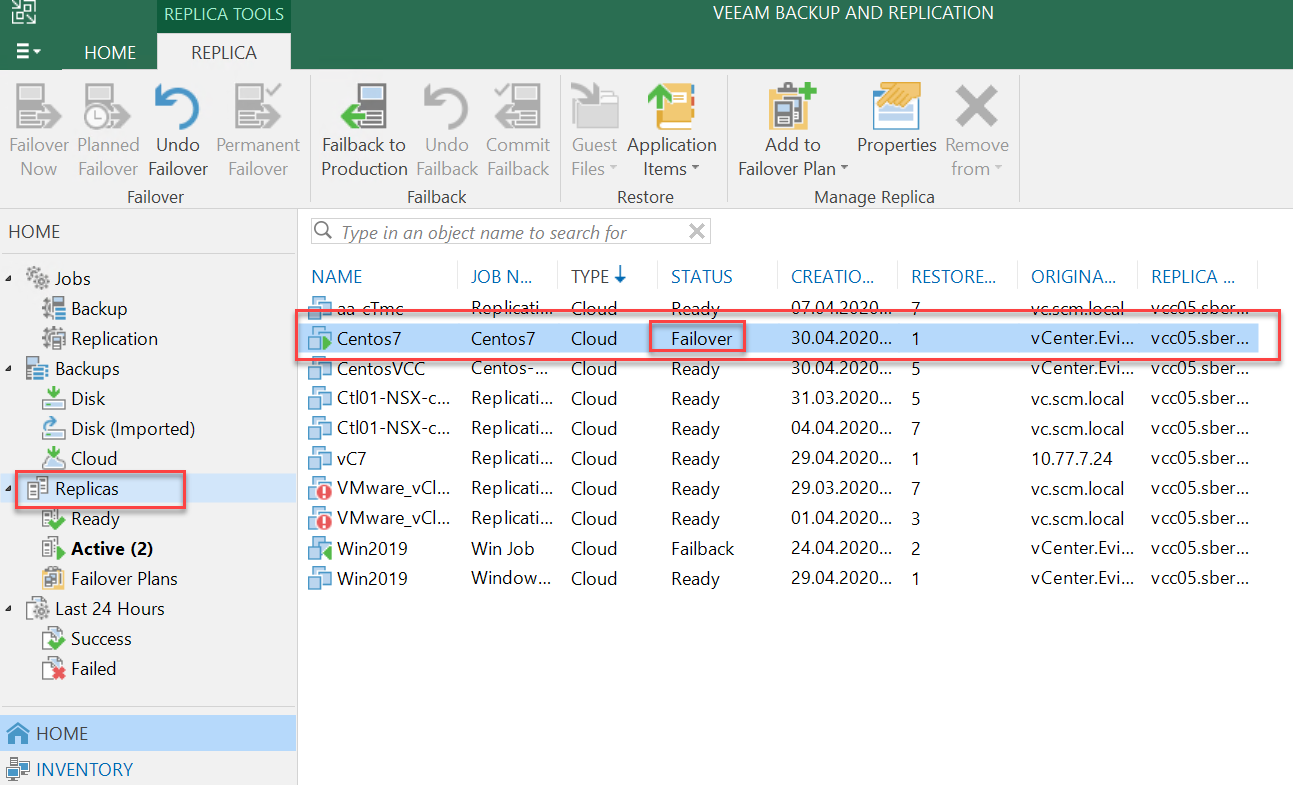Select Disk under Backups
Screen dimensions: 1293x786
[x=88, y=399]
